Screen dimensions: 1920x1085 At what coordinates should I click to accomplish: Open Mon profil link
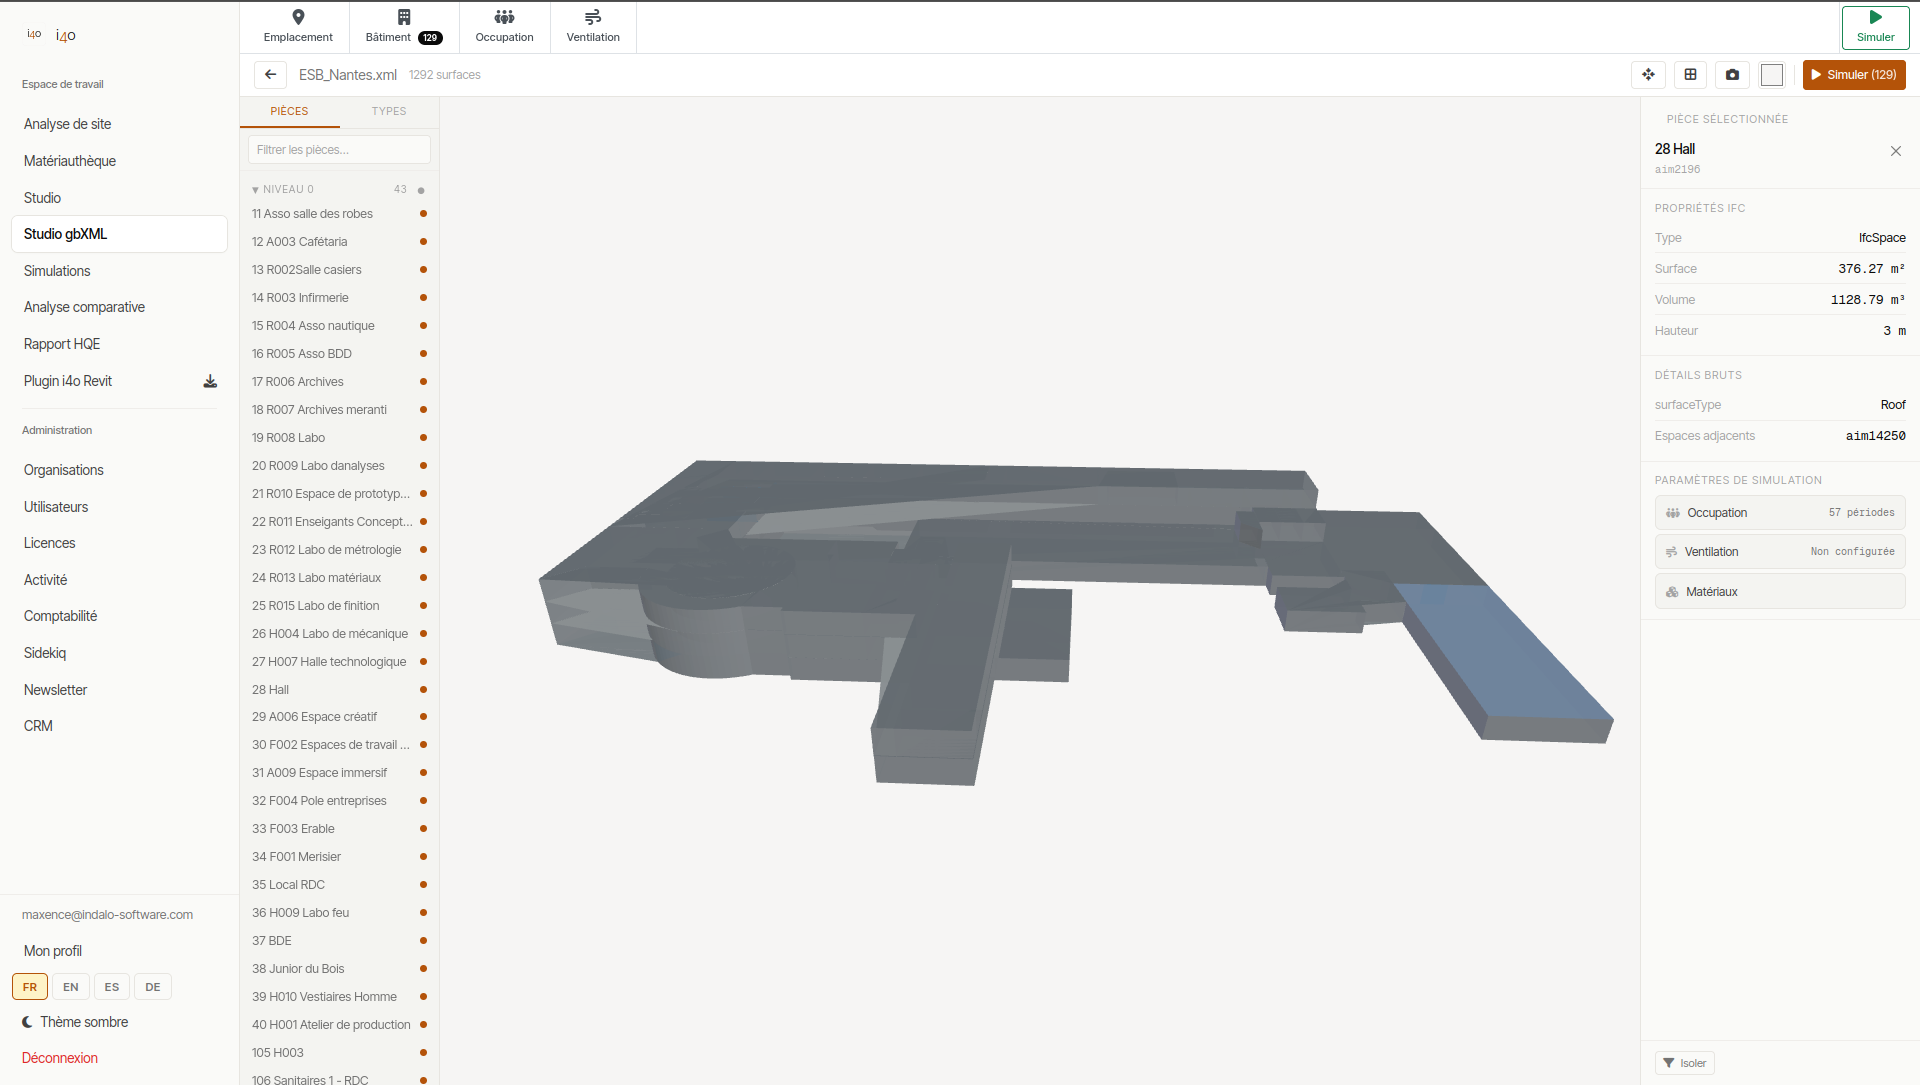[53, 951]
